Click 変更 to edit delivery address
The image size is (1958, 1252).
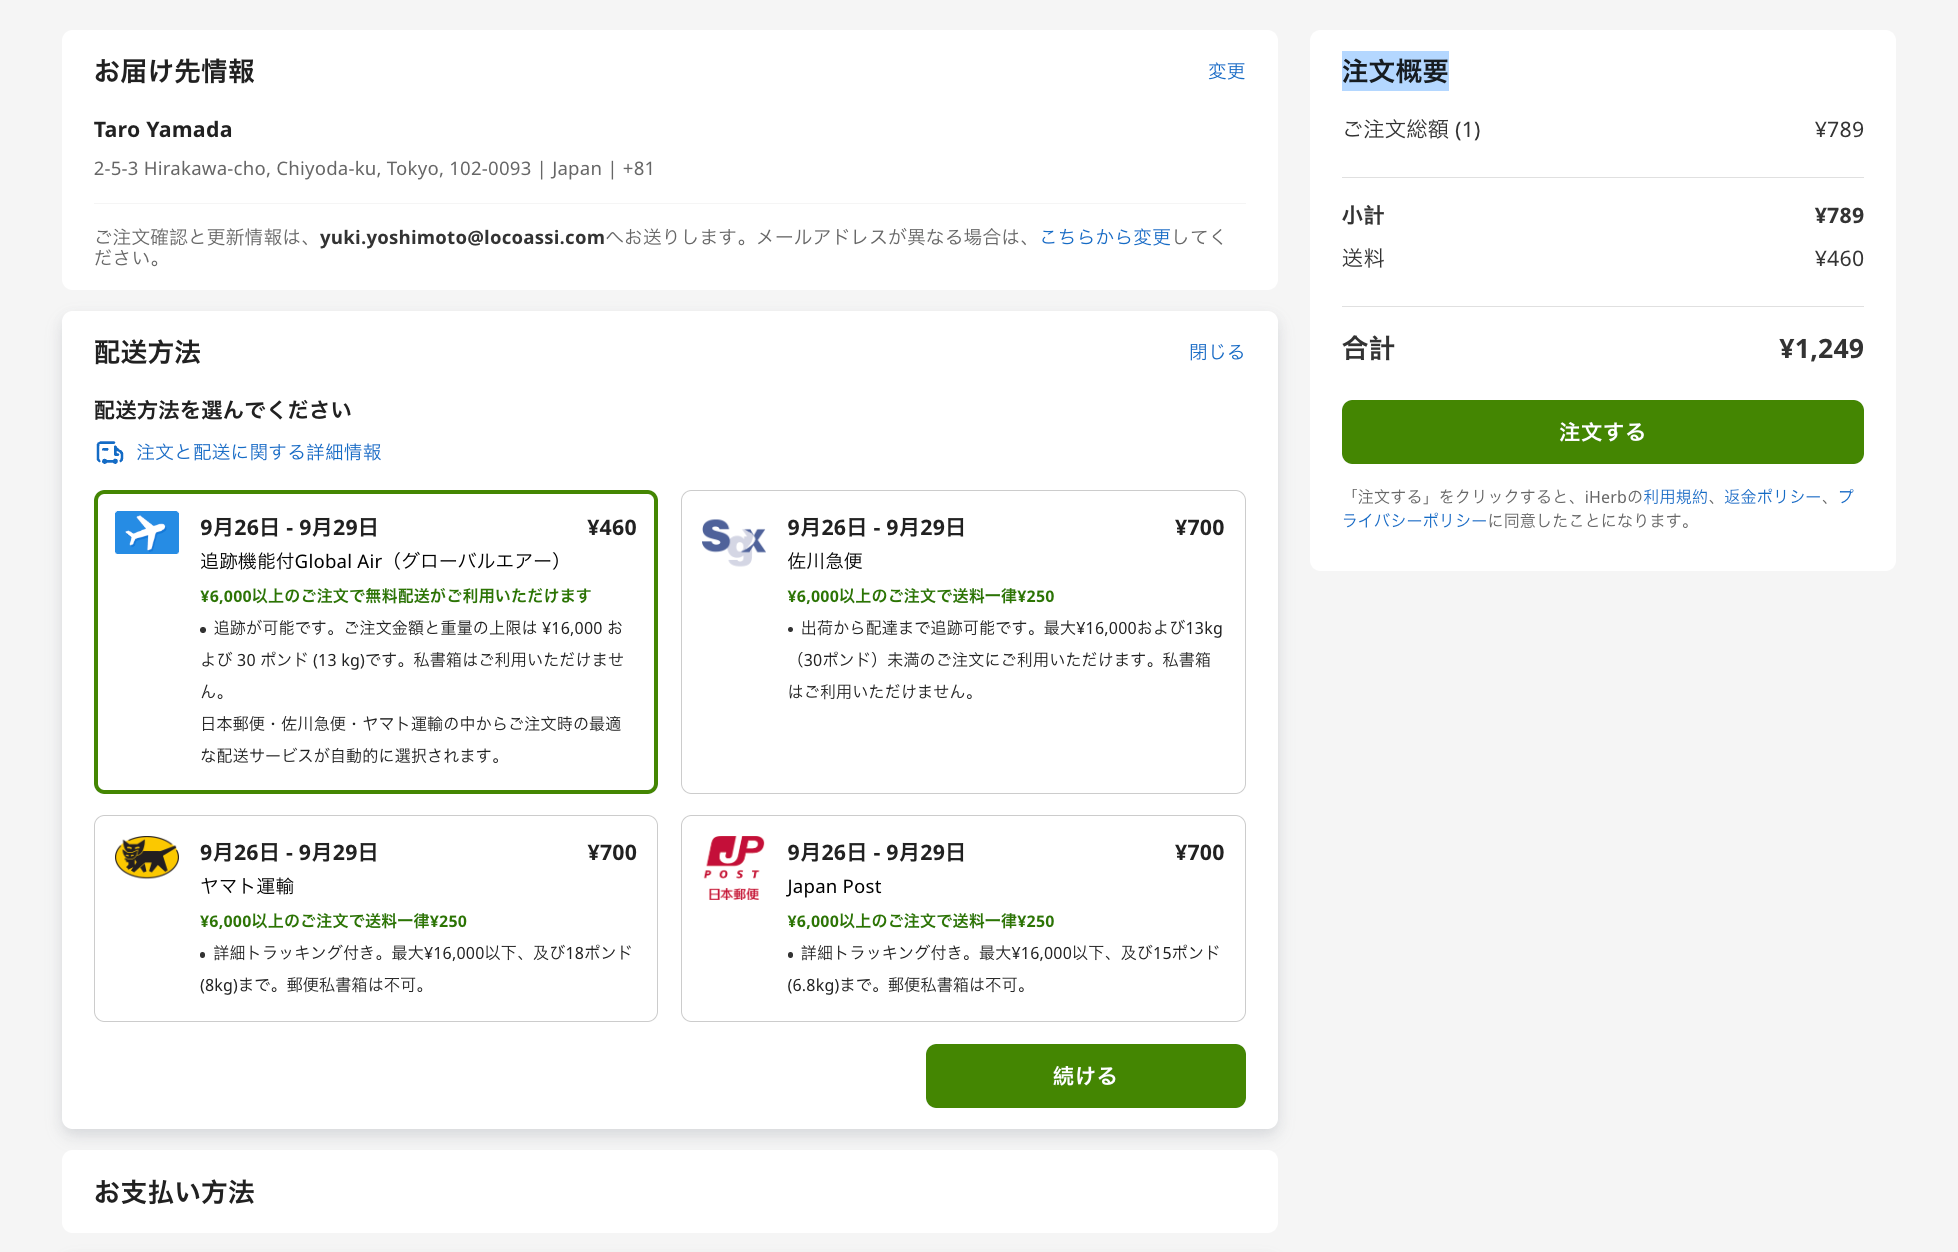(x=1226, y=71)
